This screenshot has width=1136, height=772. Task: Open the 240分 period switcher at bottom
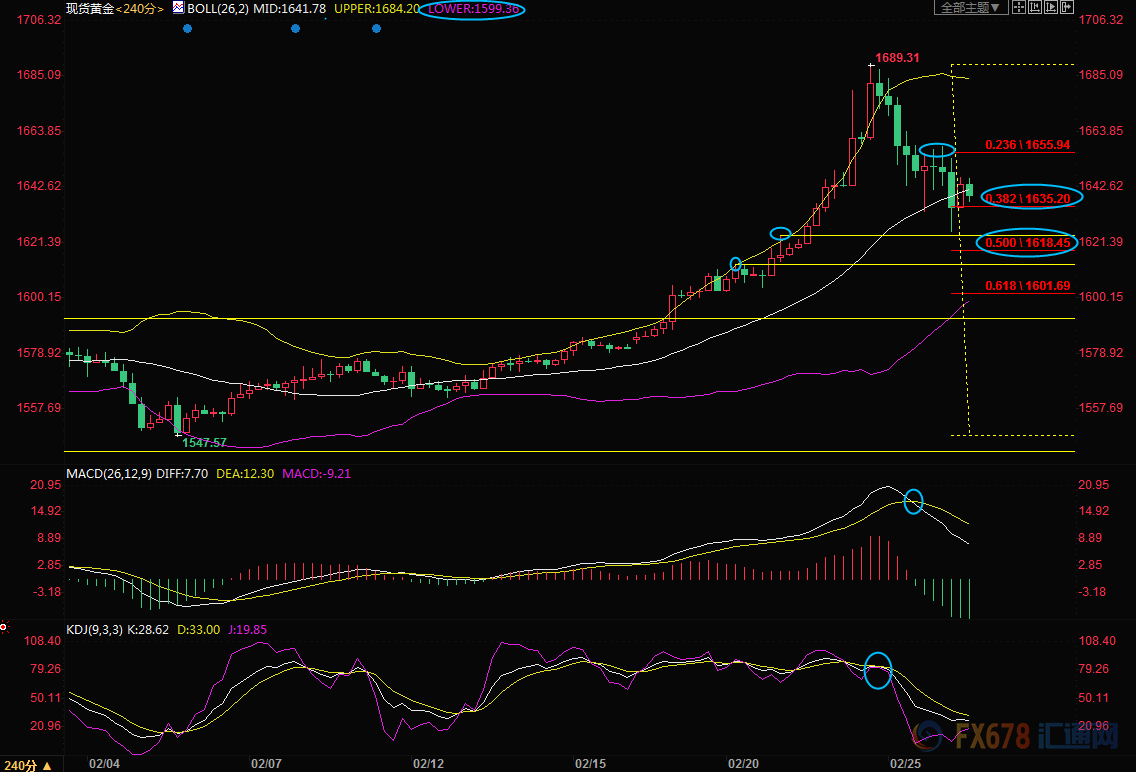pyautogui.click(x=28, y=765)
